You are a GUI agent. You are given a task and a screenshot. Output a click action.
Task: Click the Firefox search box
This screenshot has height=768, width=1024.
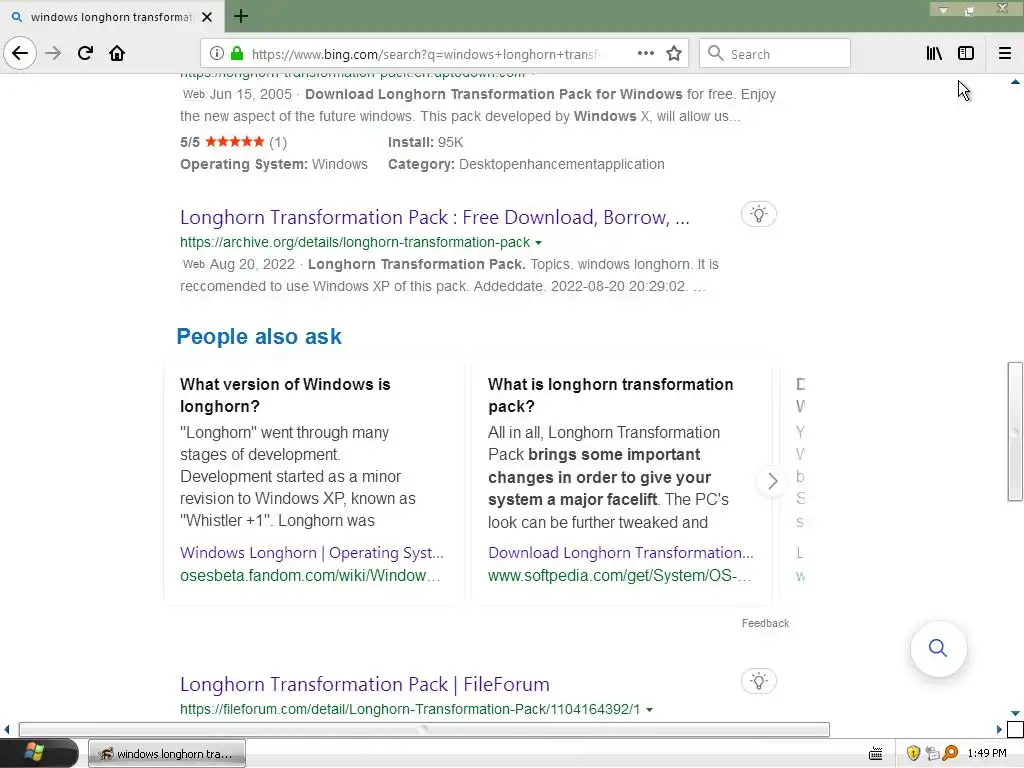[775, 54]
